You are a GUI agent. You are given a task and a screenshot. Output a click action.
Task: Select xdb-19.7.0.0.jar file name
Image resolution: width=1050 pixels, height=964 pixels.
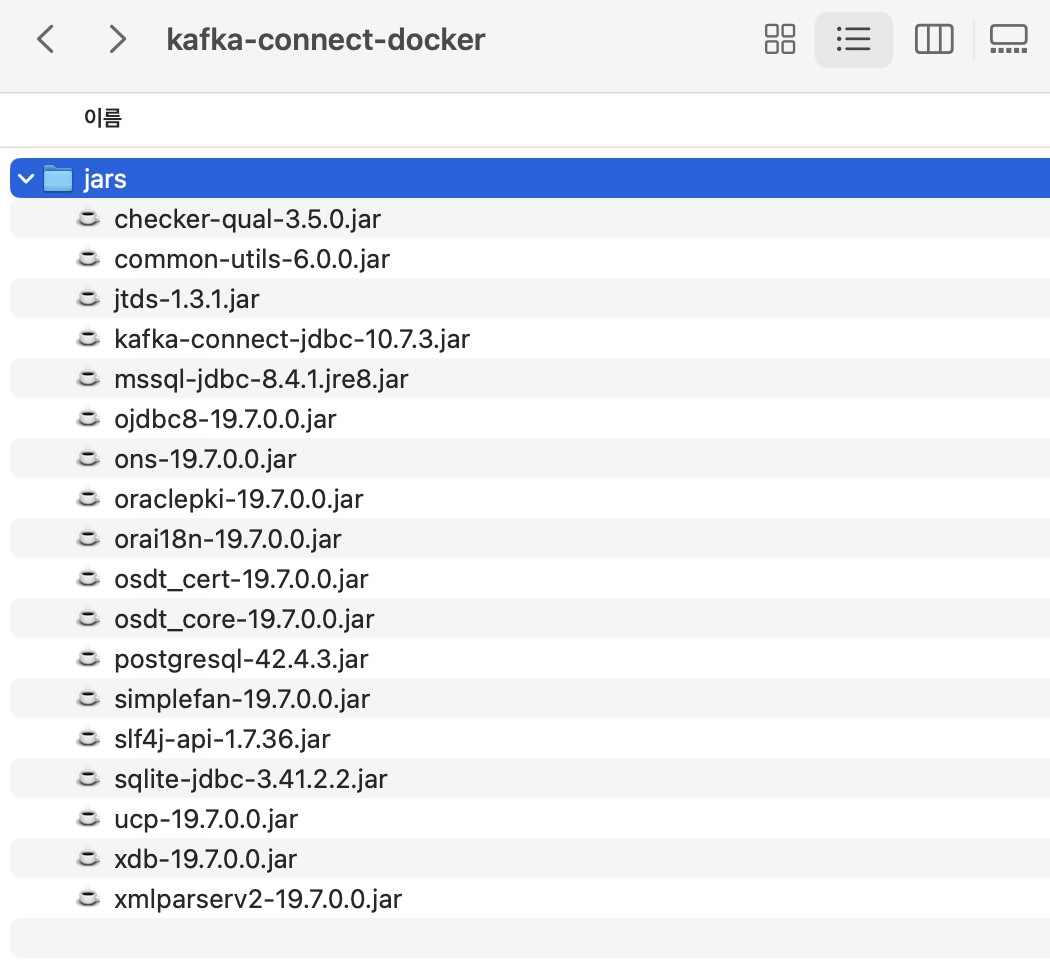pyautogui.click(x=205, y=859)
